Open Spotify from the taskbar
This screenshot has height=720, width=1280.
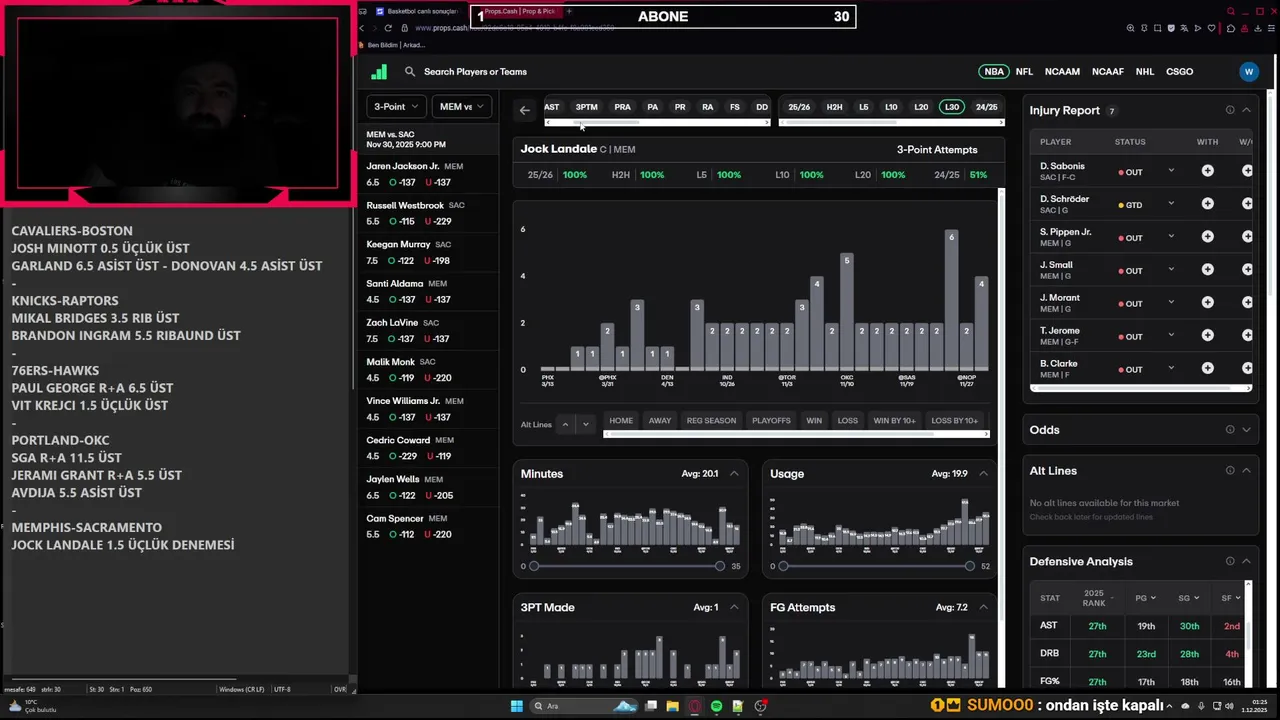[716, 706]
